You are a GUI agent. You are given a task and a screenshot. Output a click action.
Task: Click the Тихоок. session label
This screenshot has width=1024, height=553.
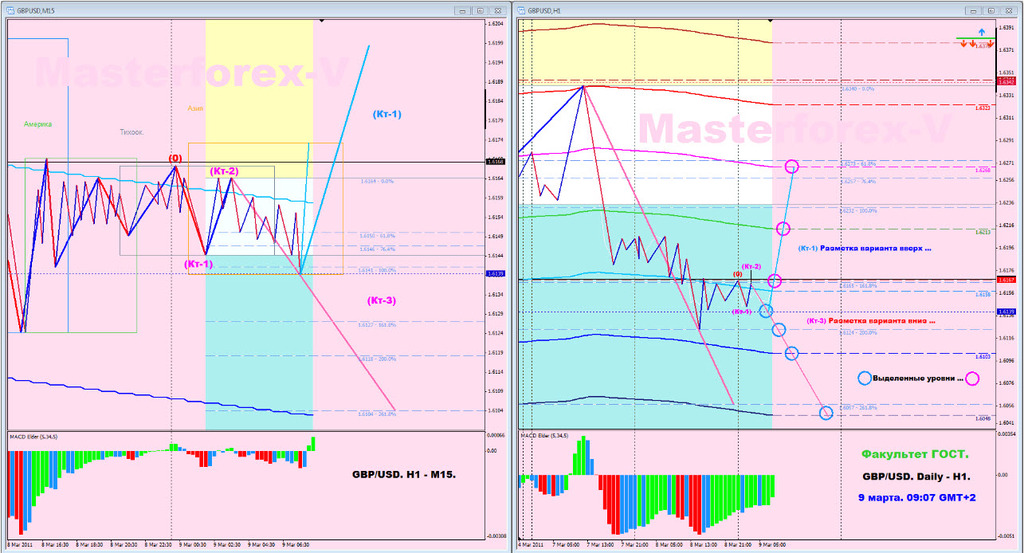tap(131, 133)
